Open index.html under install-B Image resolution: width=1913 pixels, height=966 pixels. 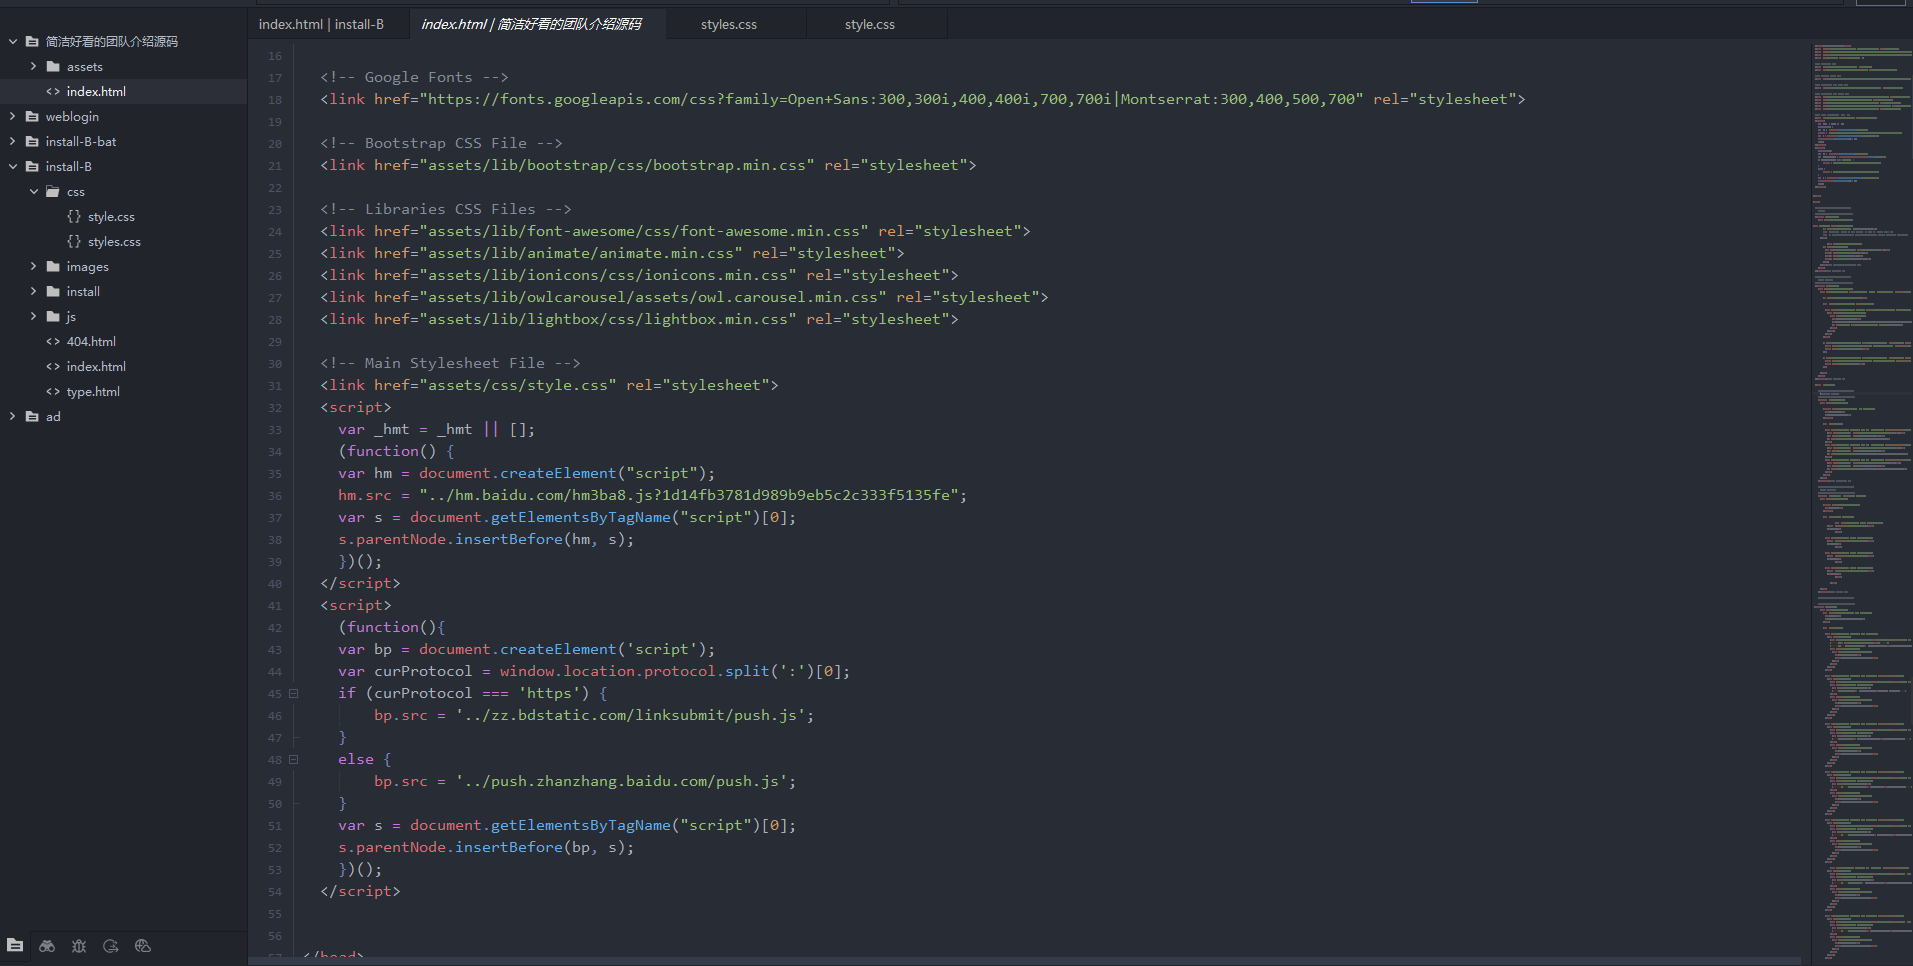point(96,367)
